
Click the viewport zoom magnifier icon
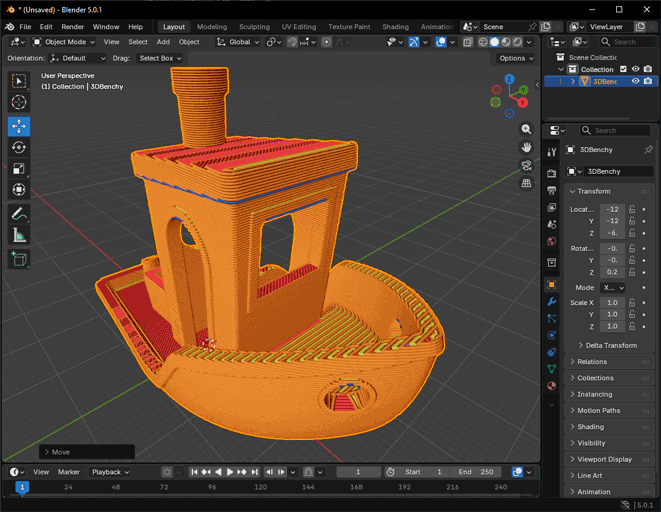[526, 129]
